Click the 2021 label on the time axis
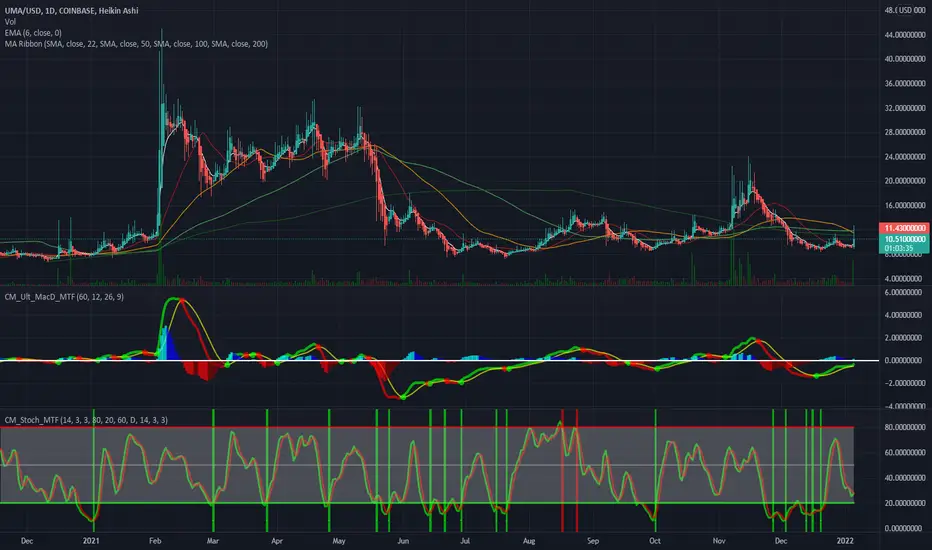 (91, 541)
